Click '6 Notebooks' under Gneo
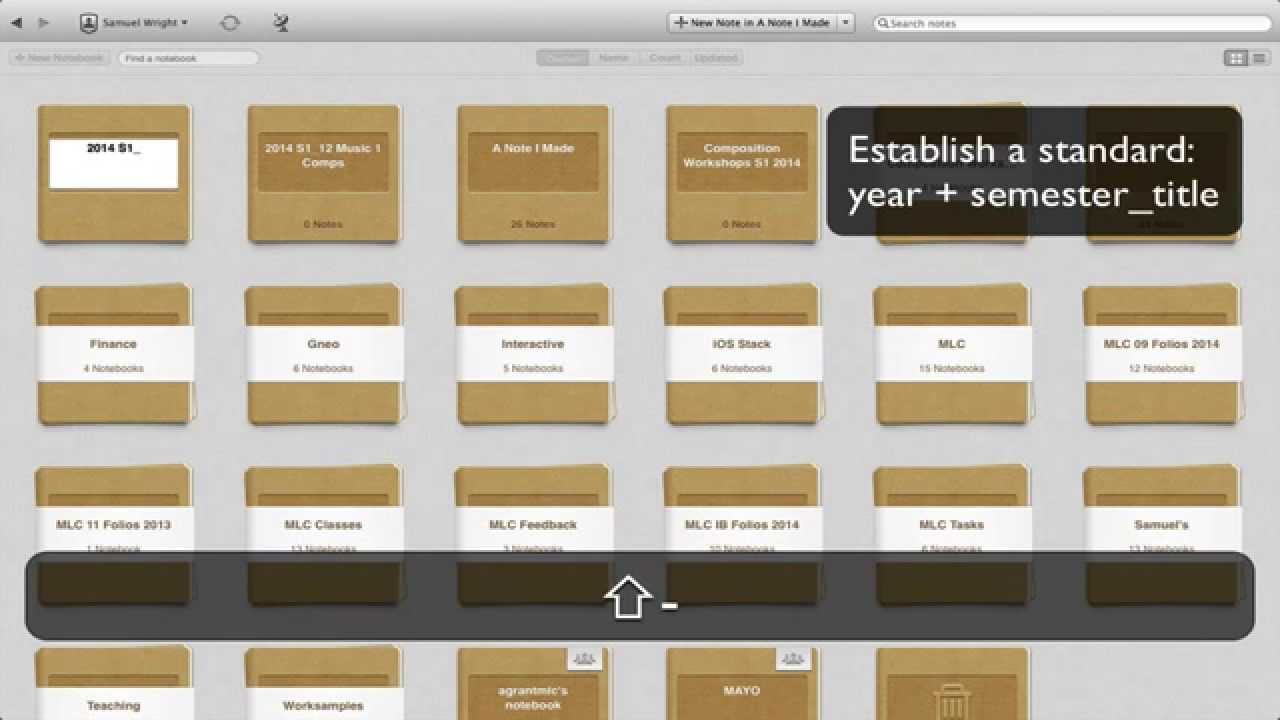This screenshot has width=1280, height=720. (323, 368)
